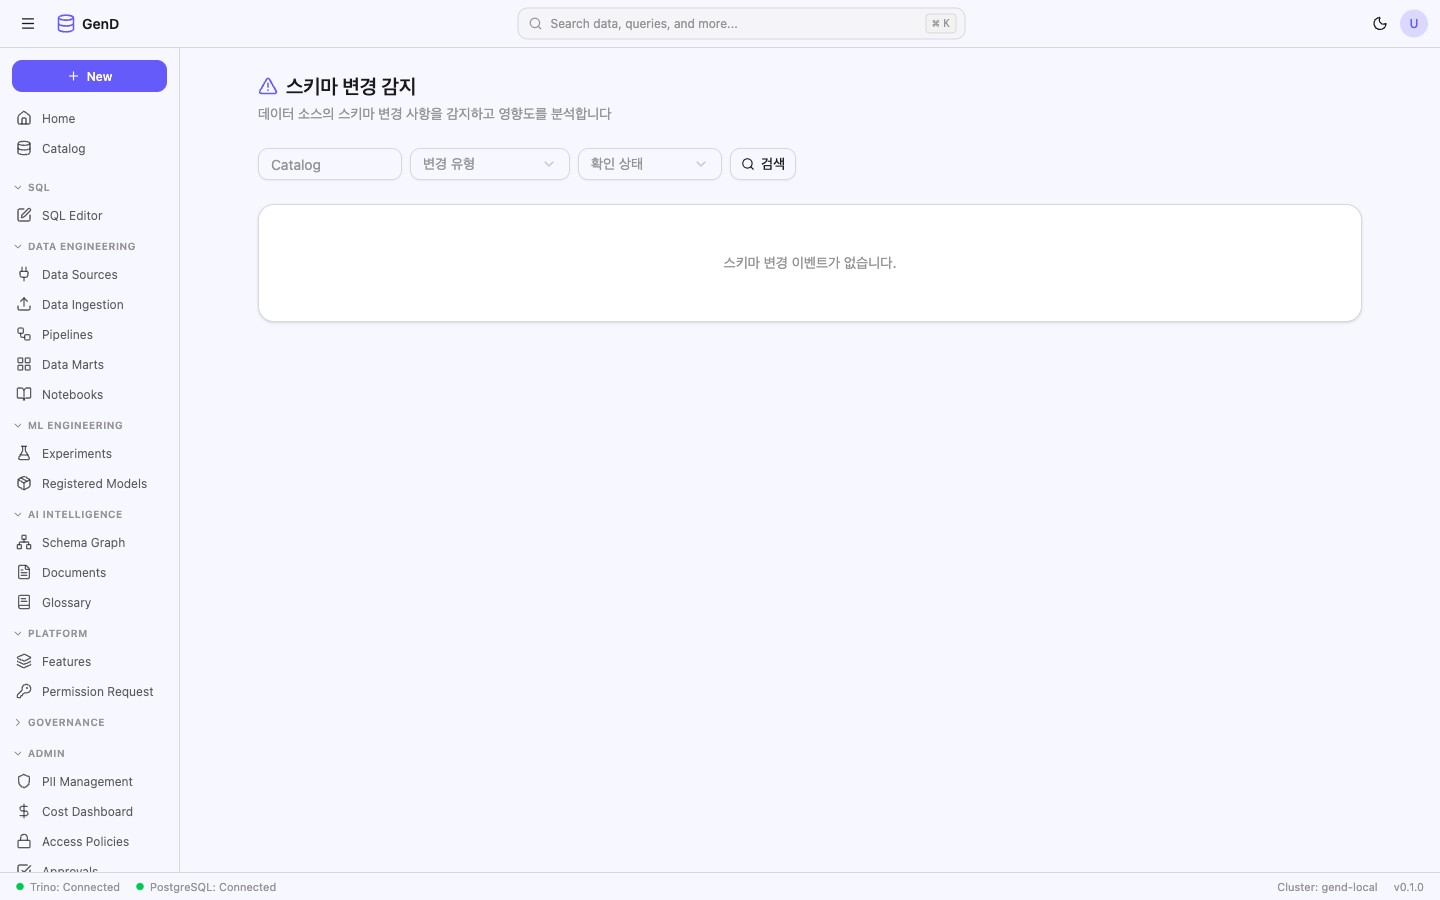Open PII Management shield icon
This screenshot has height=900, width=1440.
(24, 782)
